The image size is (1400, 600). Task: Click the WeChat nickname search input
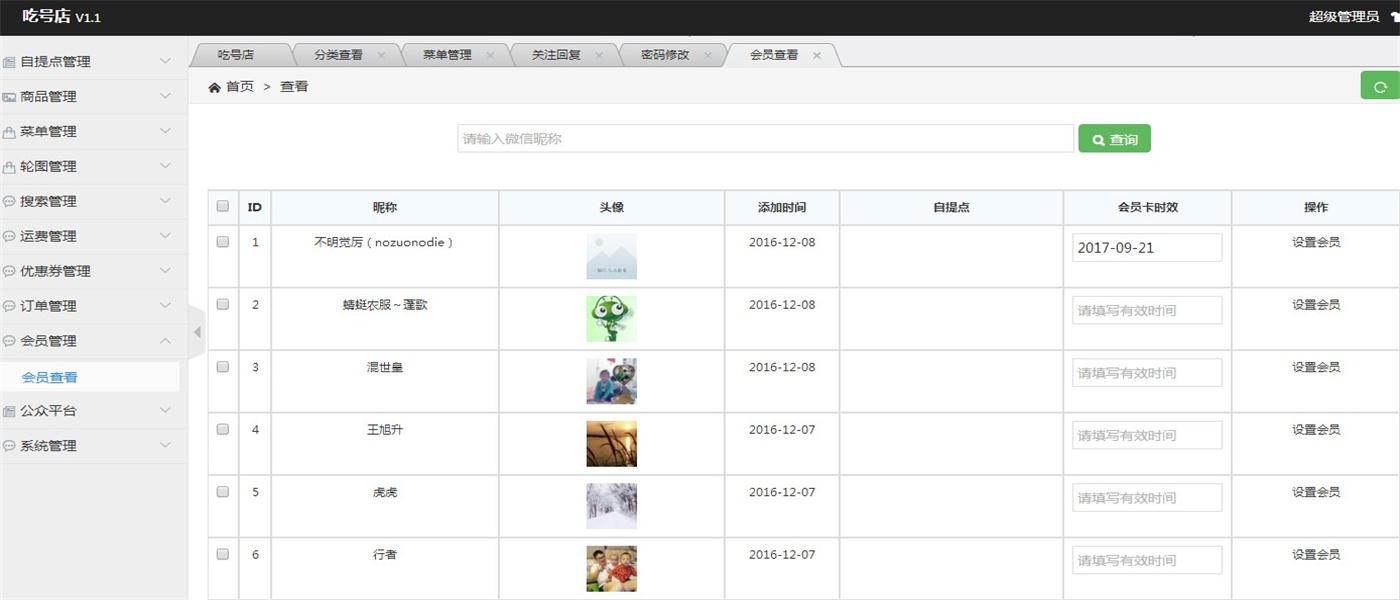click(765, 139)
